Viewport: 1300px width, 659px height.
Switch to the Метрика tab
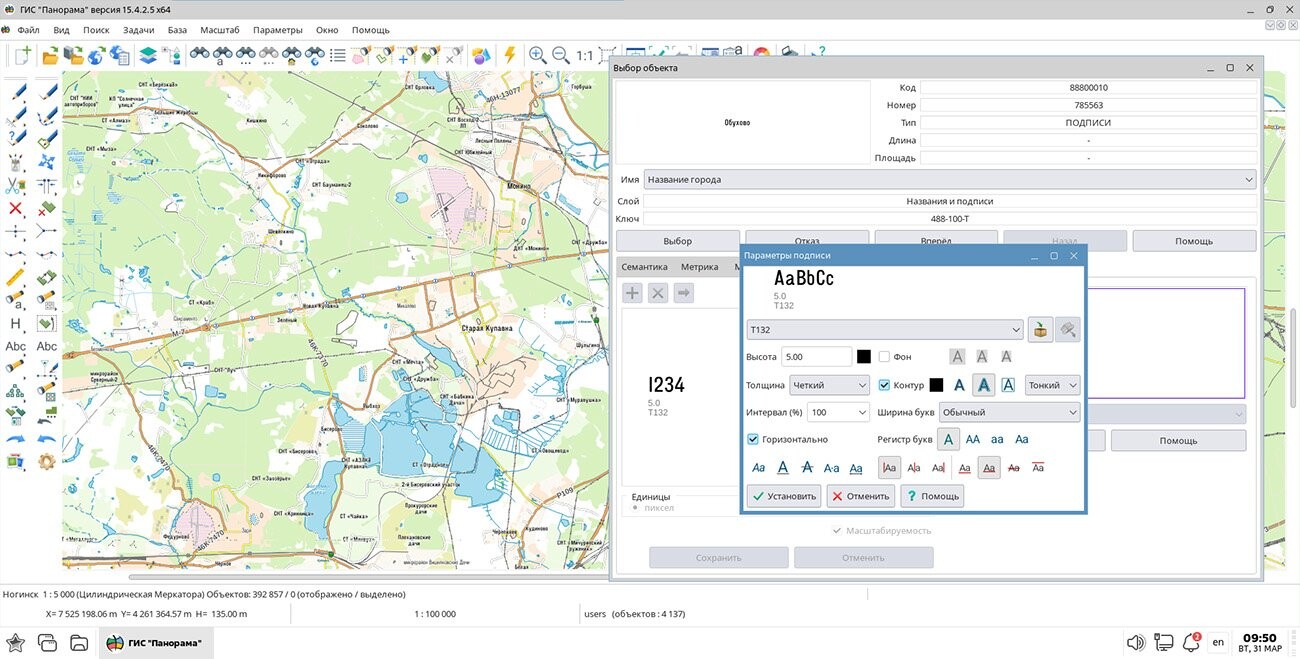click(699, 267)
